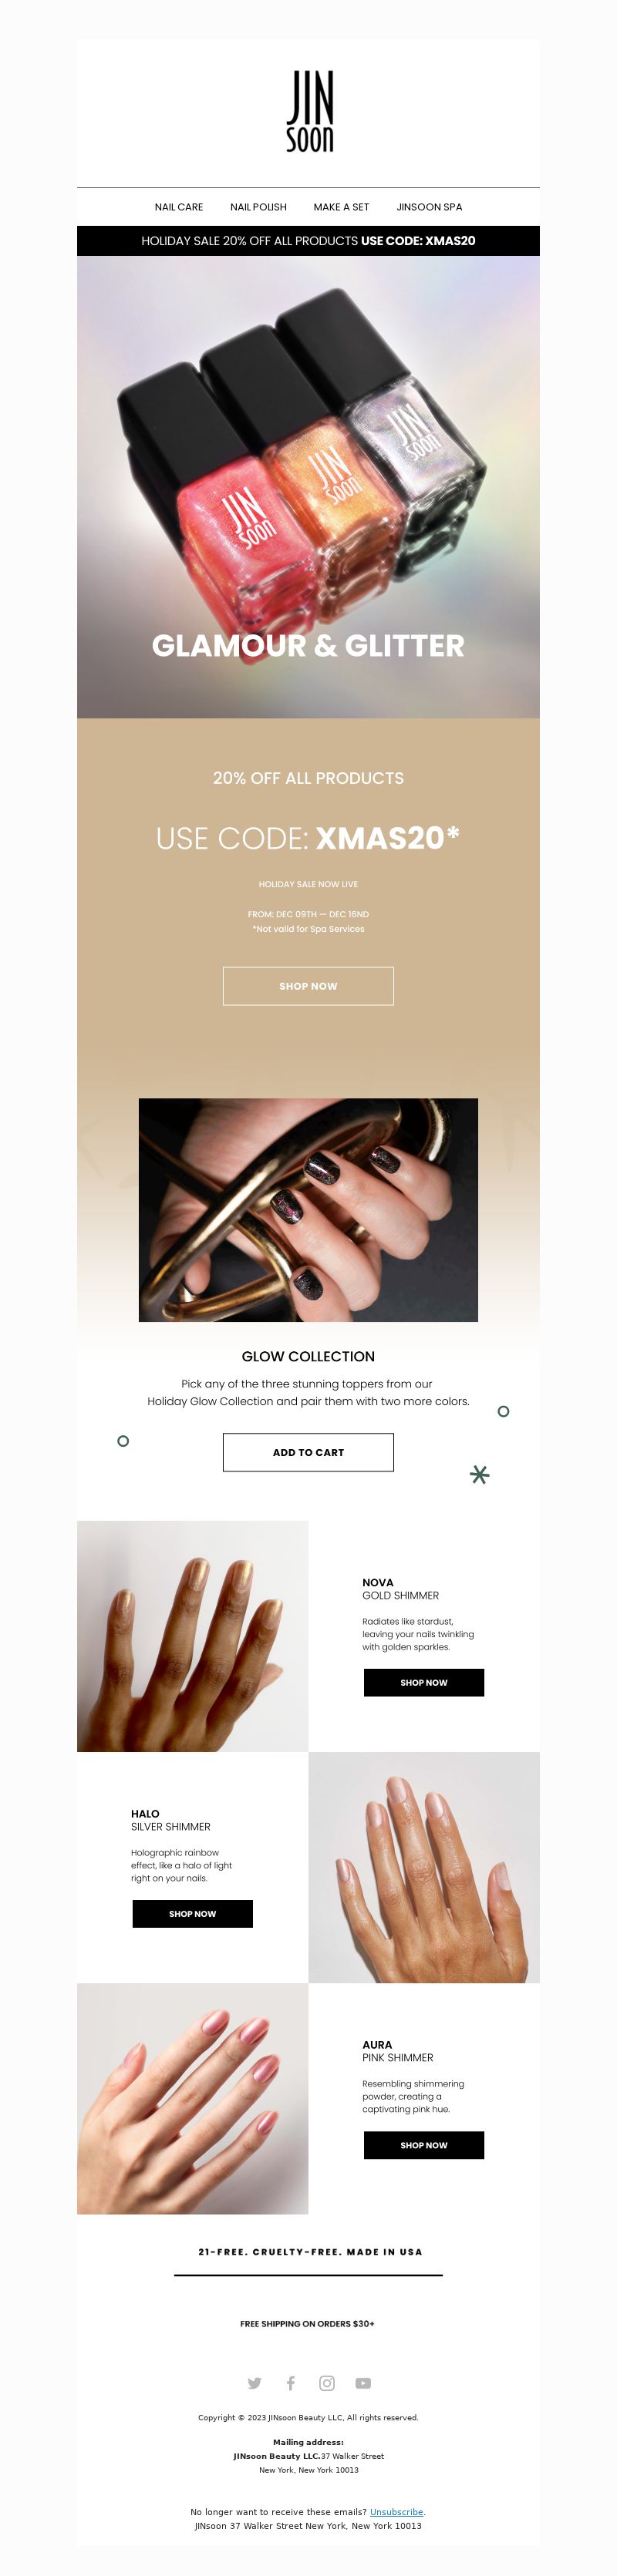Select Make A Set menu item
The height and width of the screenshot is (2576, 617).
click(x=341, y=207)
